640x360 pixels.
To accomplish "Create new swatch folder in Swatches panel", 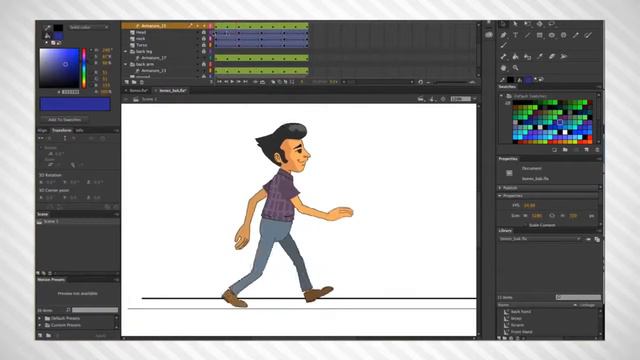I will [x=565, y=150].
